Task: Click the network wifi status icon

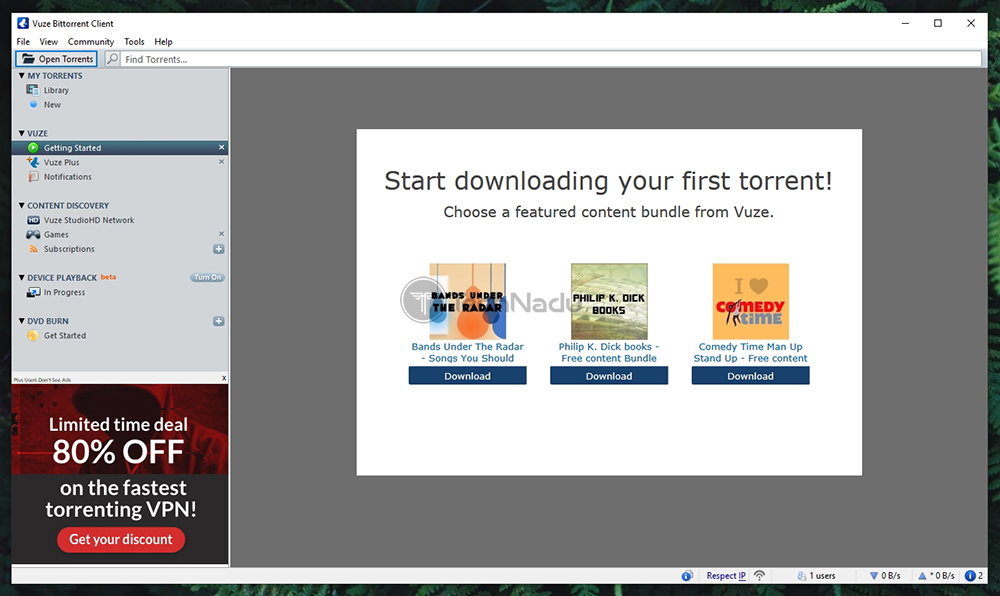Action: (759, 576)
